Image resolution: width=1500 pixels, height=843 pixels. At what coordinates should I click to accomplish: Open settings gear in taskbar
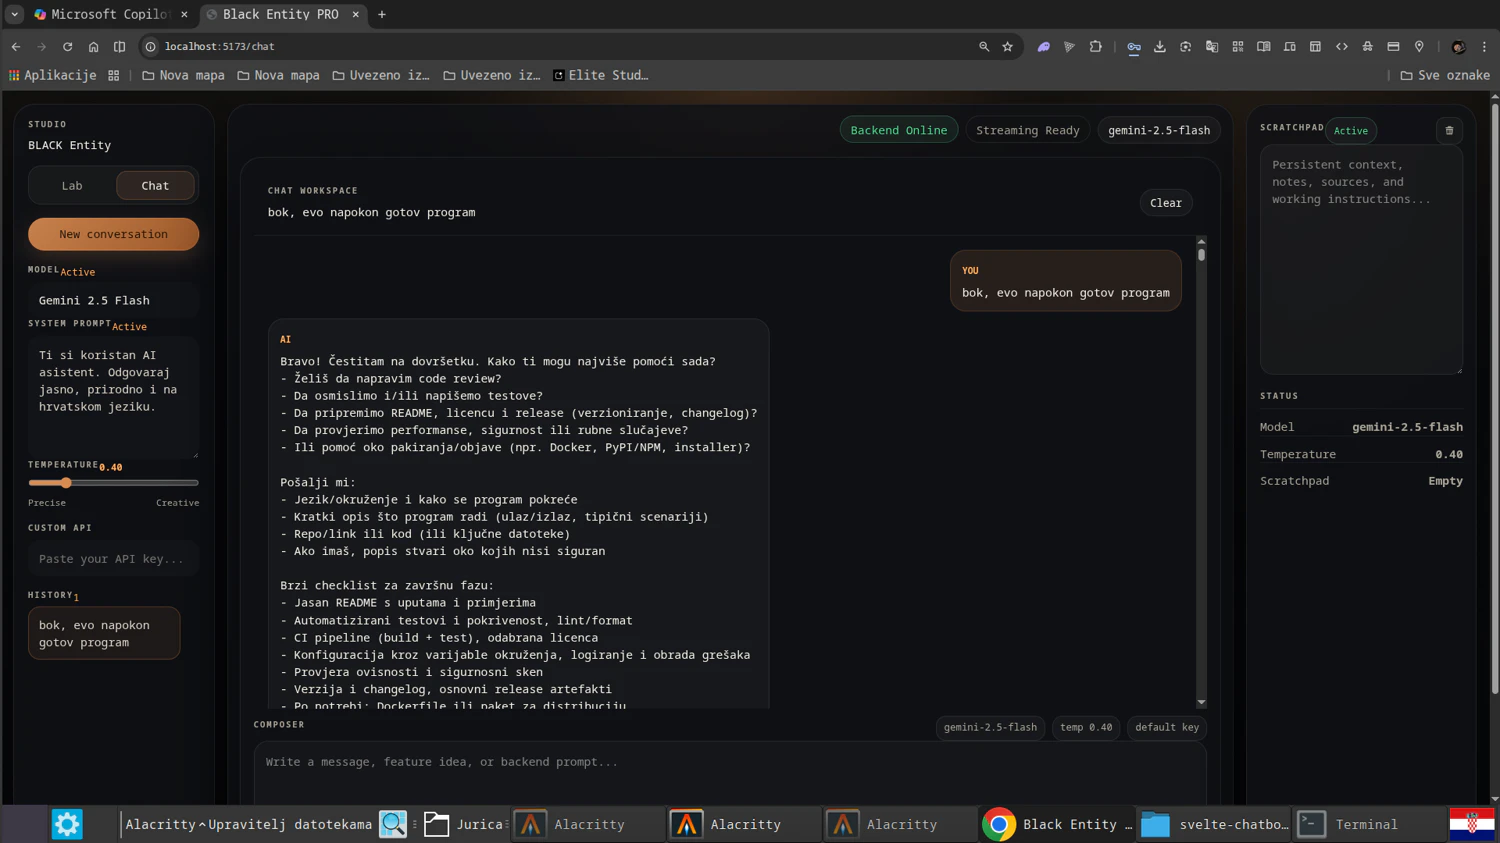(x=67, y=824)
